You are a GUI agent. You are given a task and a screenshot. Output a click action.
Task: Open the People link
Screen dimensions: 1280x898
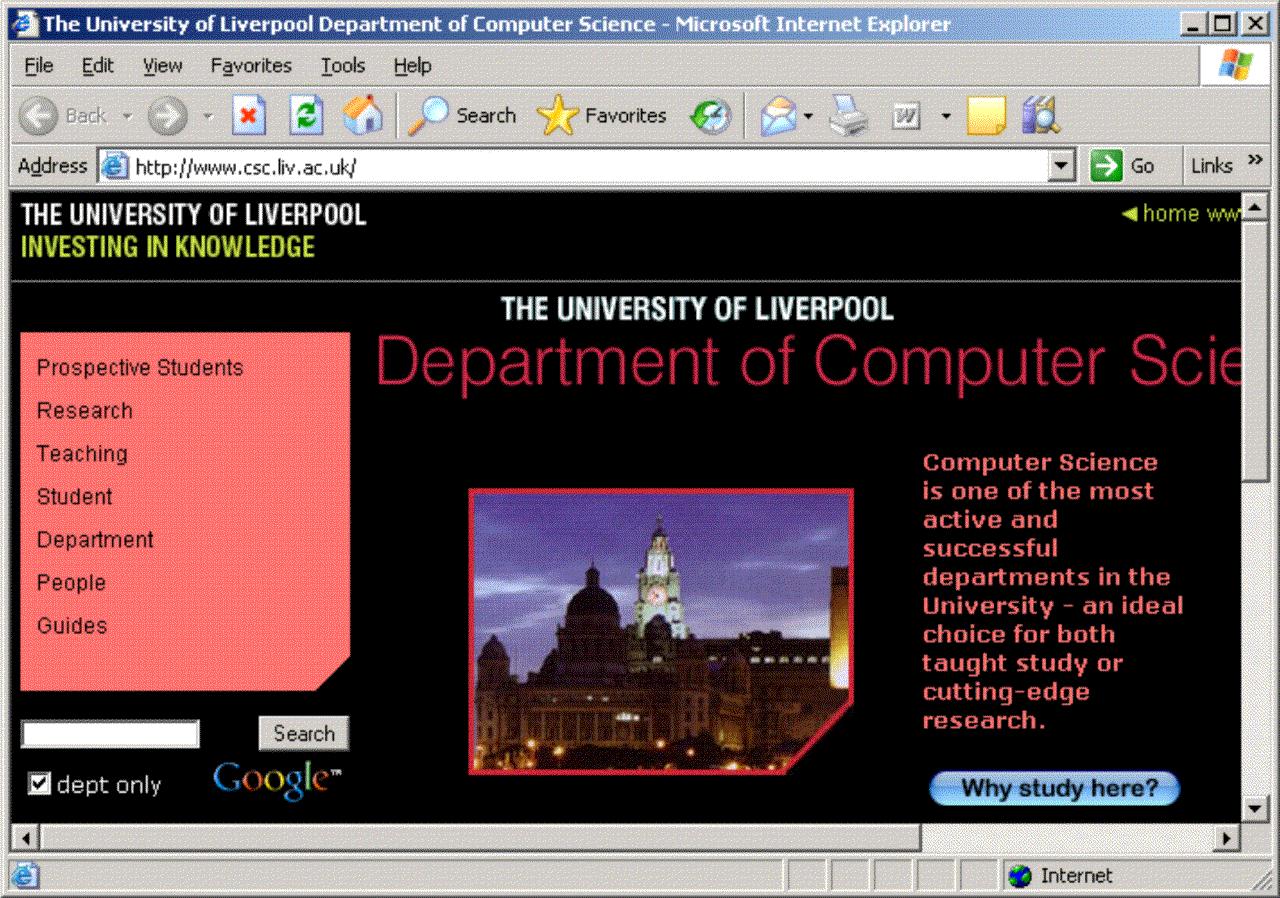(71, 583)
